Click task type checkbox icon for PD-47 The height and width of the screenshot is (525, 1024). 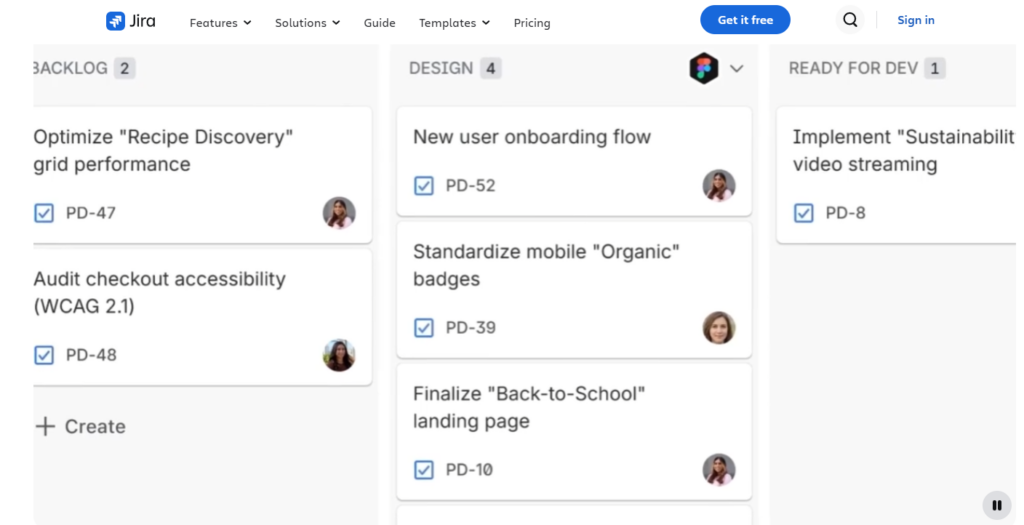click(x=44, y=213)
